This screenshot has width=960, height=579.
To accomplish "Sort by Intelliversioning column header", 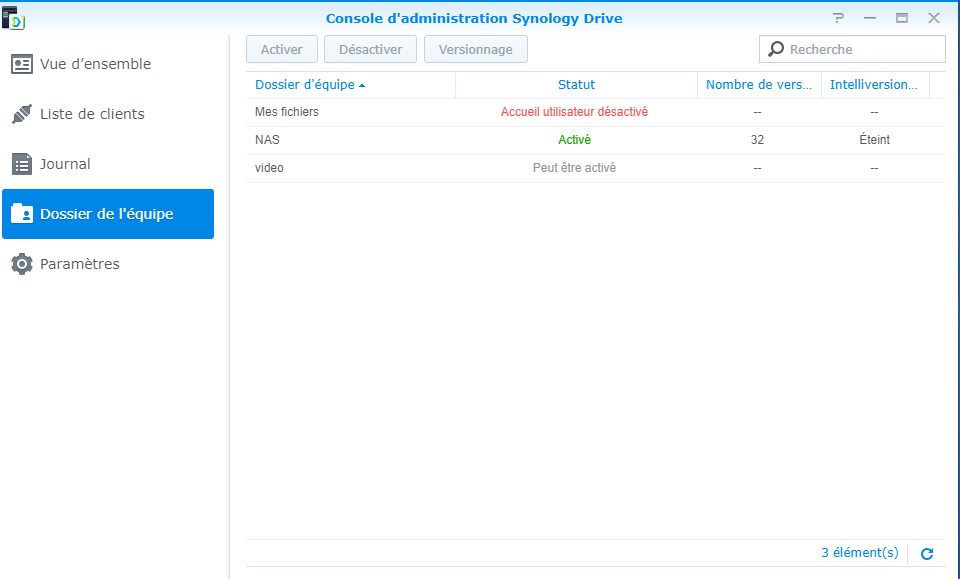I will click(875, 85).
